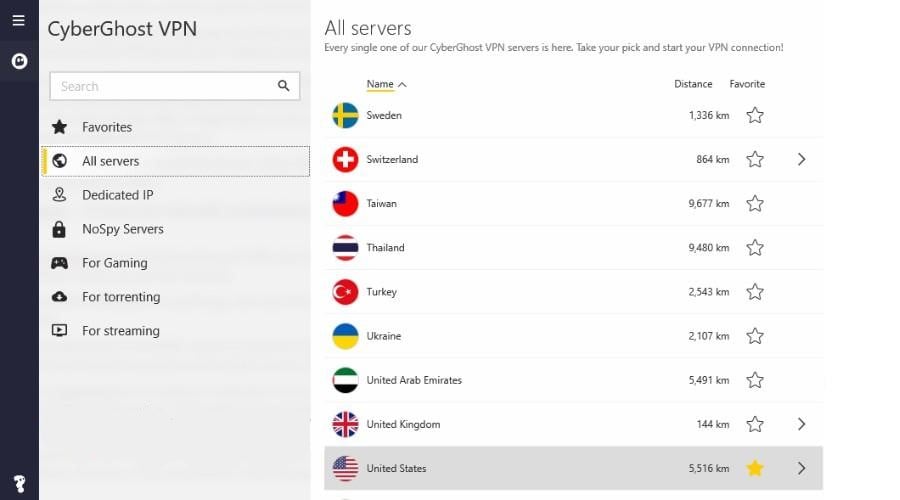This screenshot has width=900, height=500.
Task: Click the Ukraine flag icon
Action: (x=345, y=336)
